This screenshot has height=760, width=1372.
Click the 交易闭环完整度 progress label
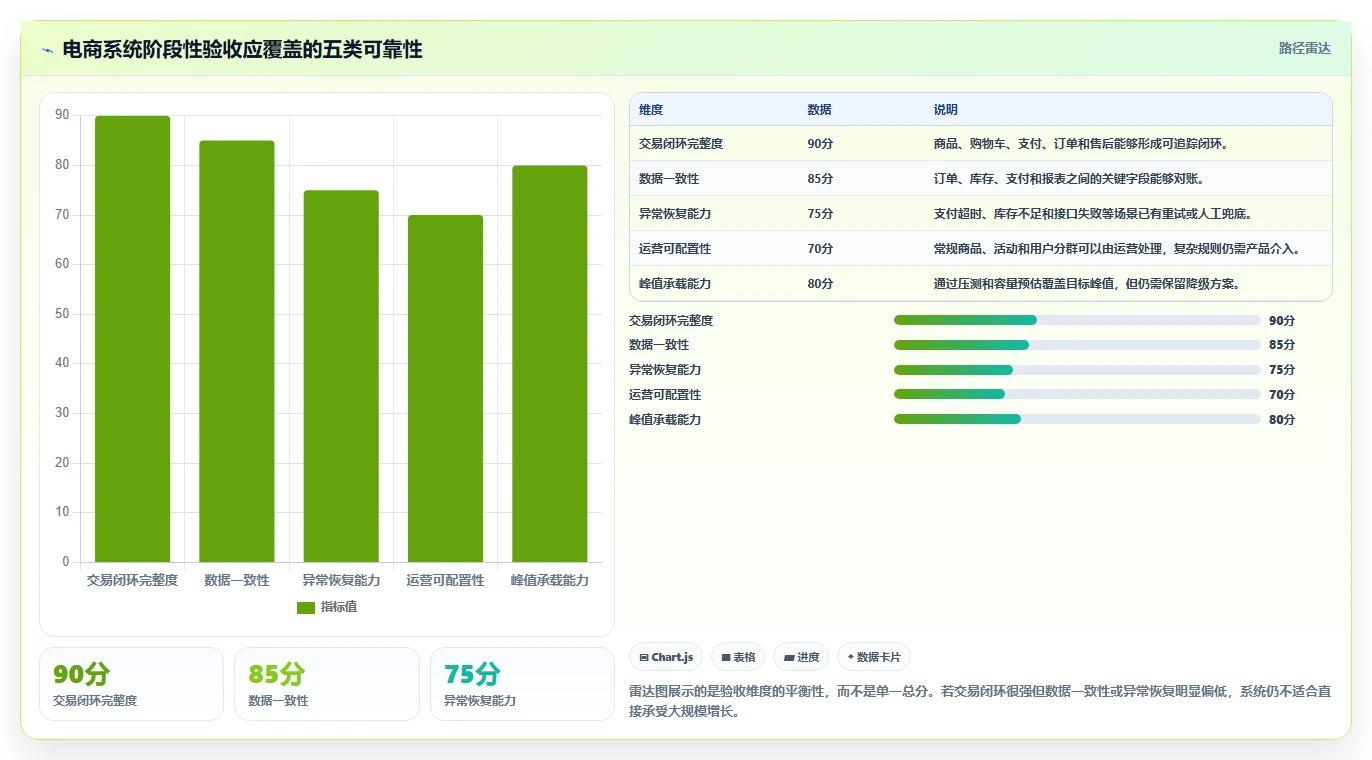[671, 321]
